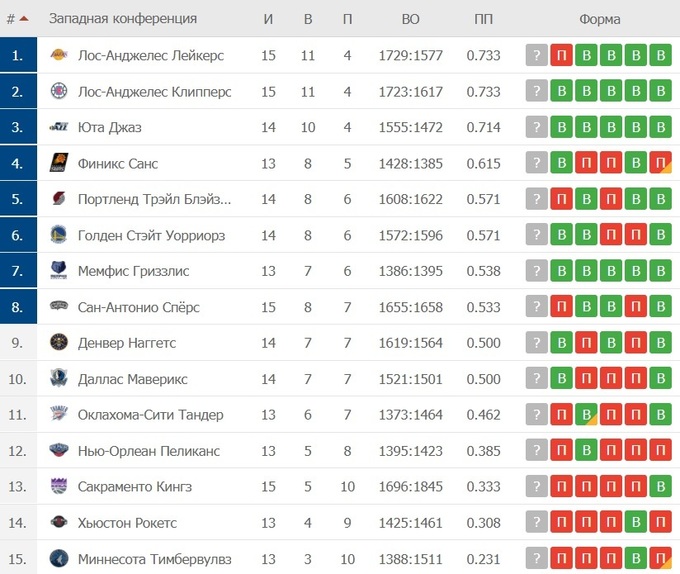Sort table by the # column arrow

tap(23, 19)
